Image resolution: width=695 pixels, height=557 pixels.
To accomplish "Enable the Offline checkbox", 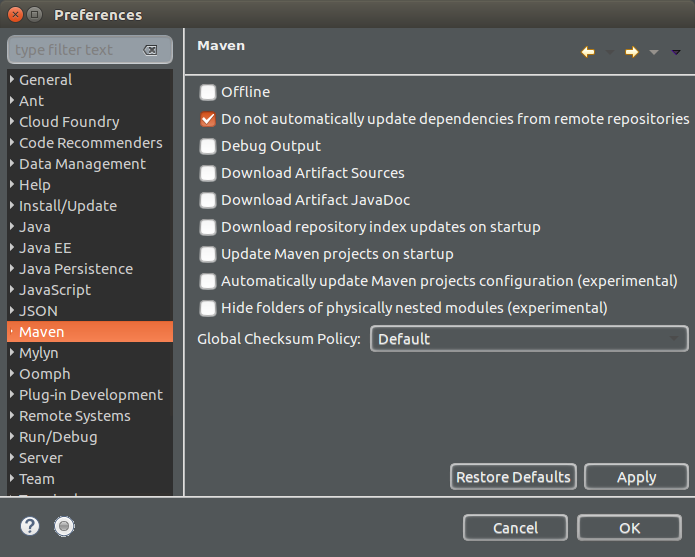I will click(208, 92).
